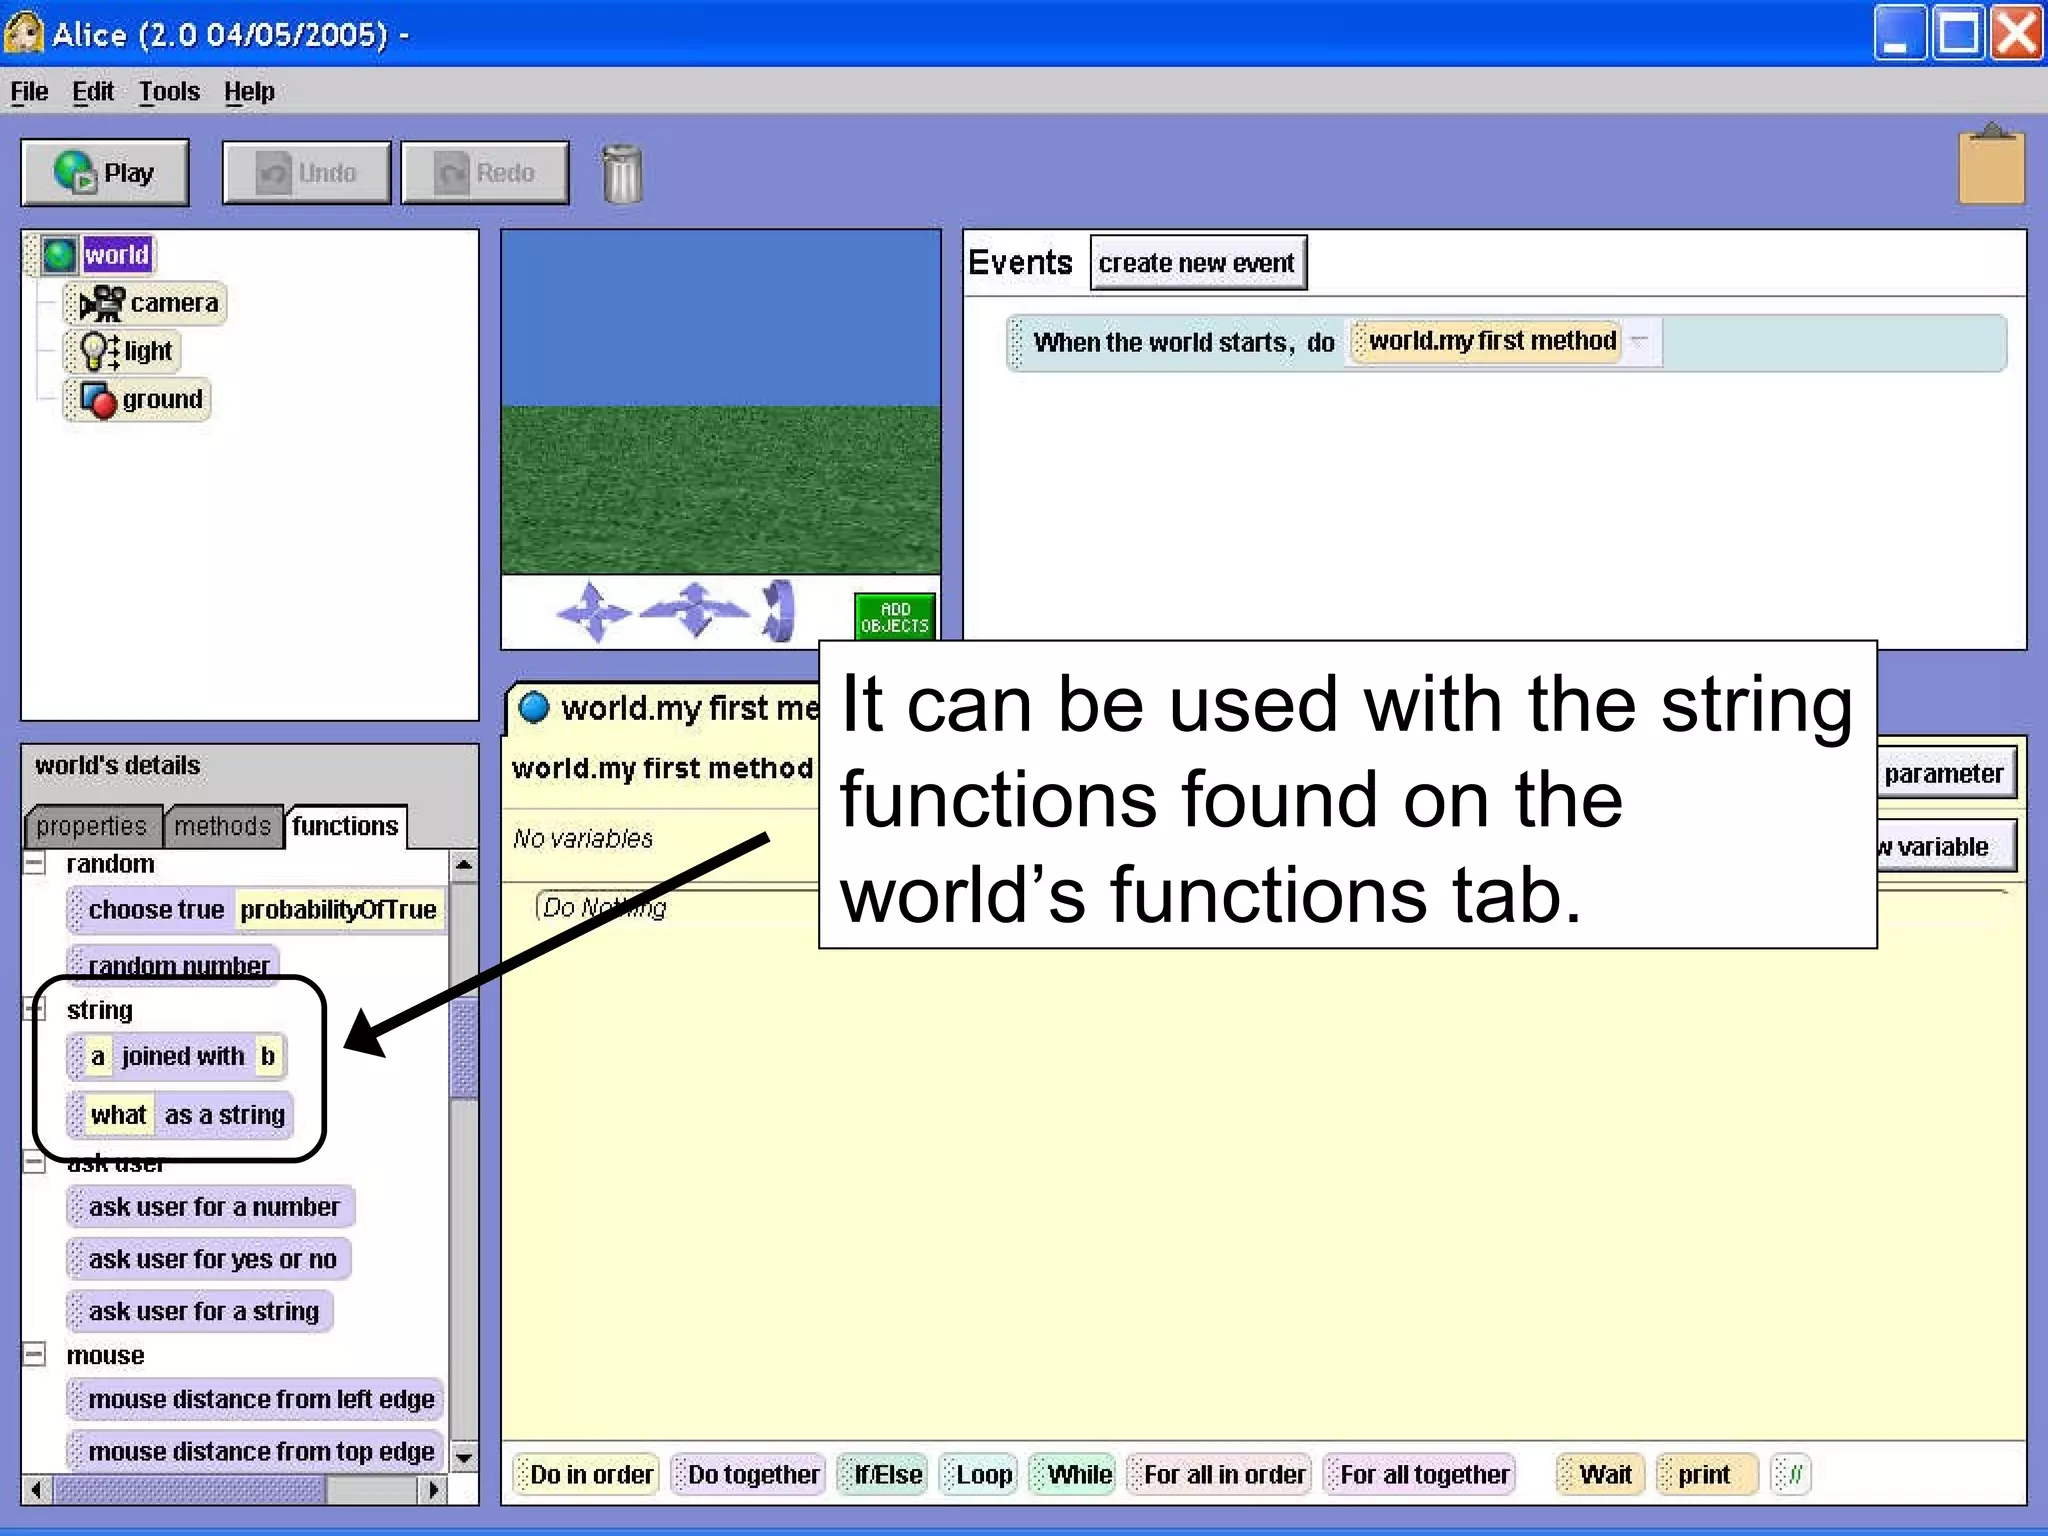The height and width of the screenshot is (1536, 2048).
Task: Click the Undo button
Action: click(x=306, y=173)
